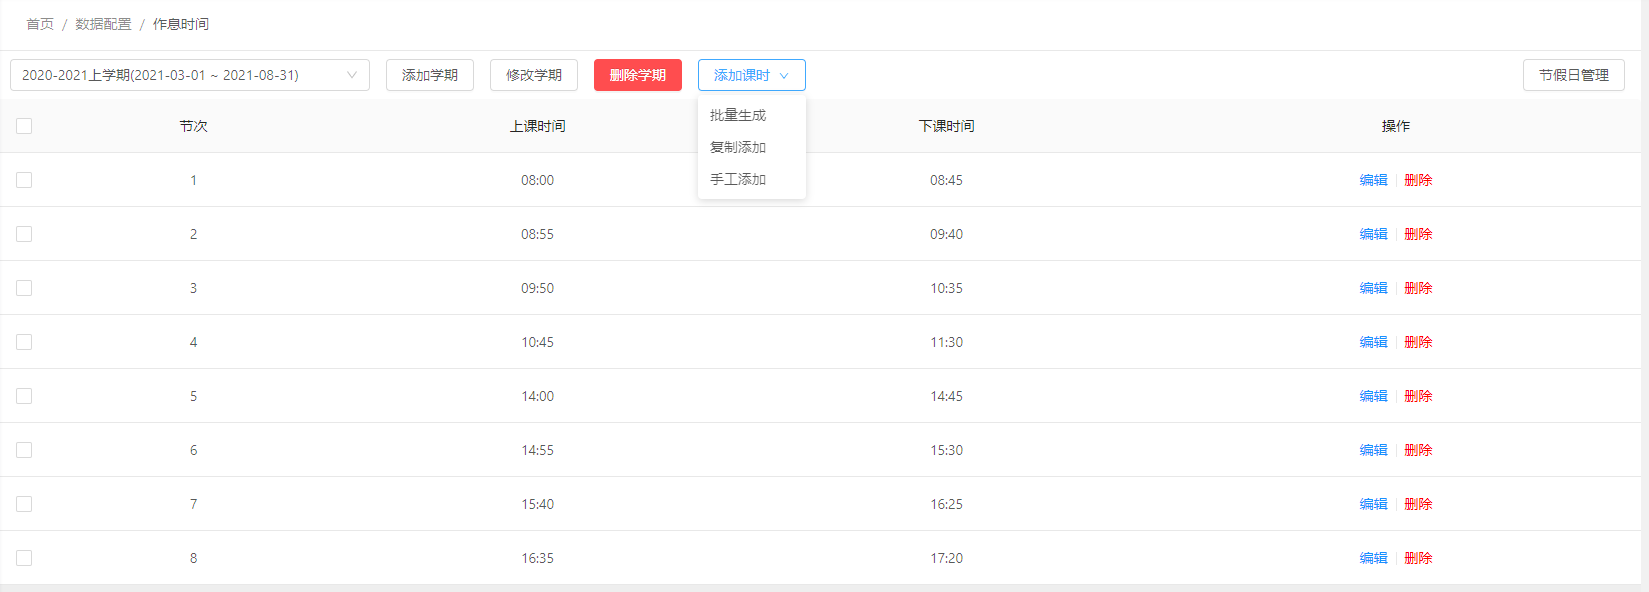Edit period 8 via 编辑 link

pyautogui.click(x=1374, y=558)
